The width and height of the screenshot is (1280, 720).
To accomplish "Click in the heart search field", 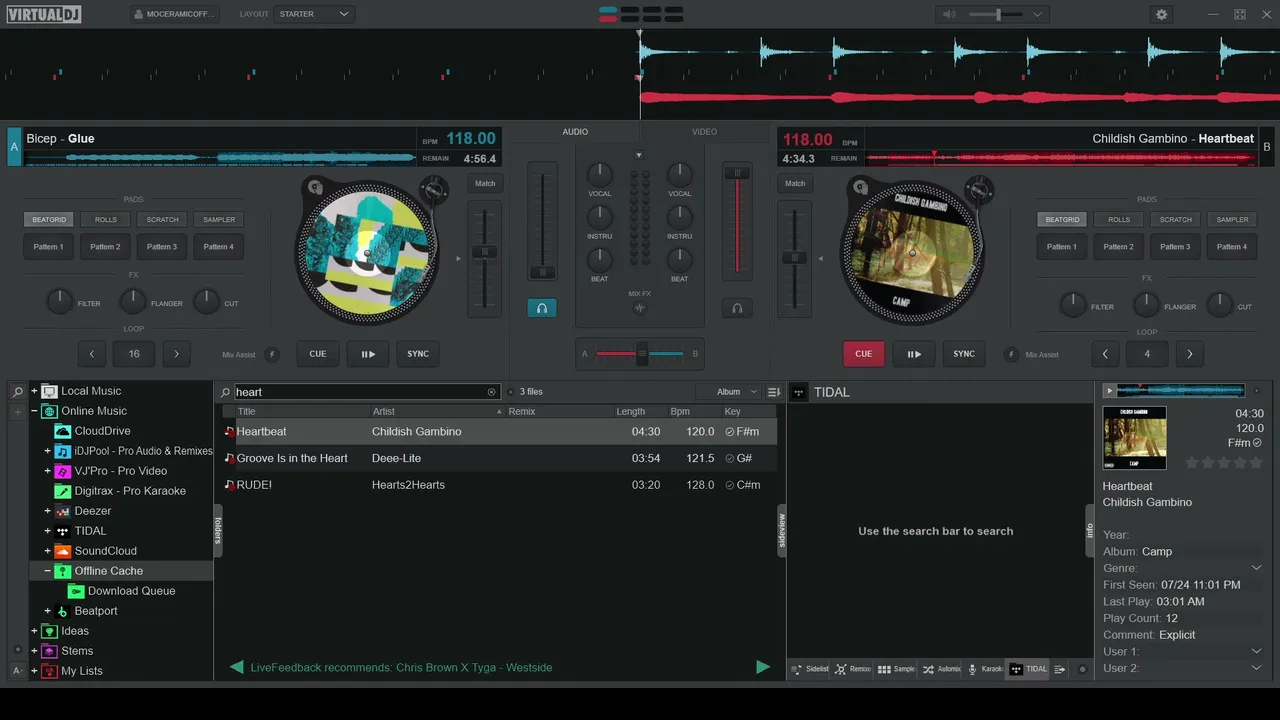I will 360,392.
